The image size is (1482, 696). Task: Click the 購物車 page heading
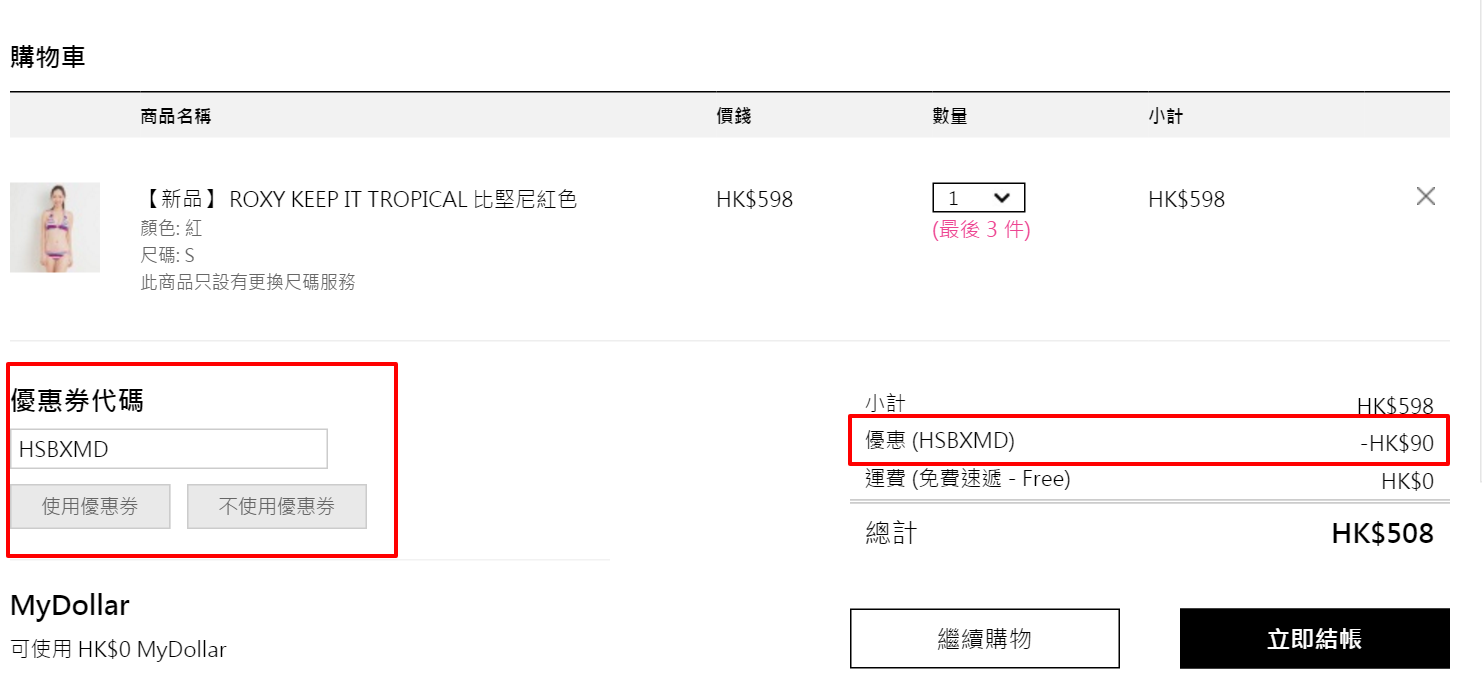[x=48, y=57]
